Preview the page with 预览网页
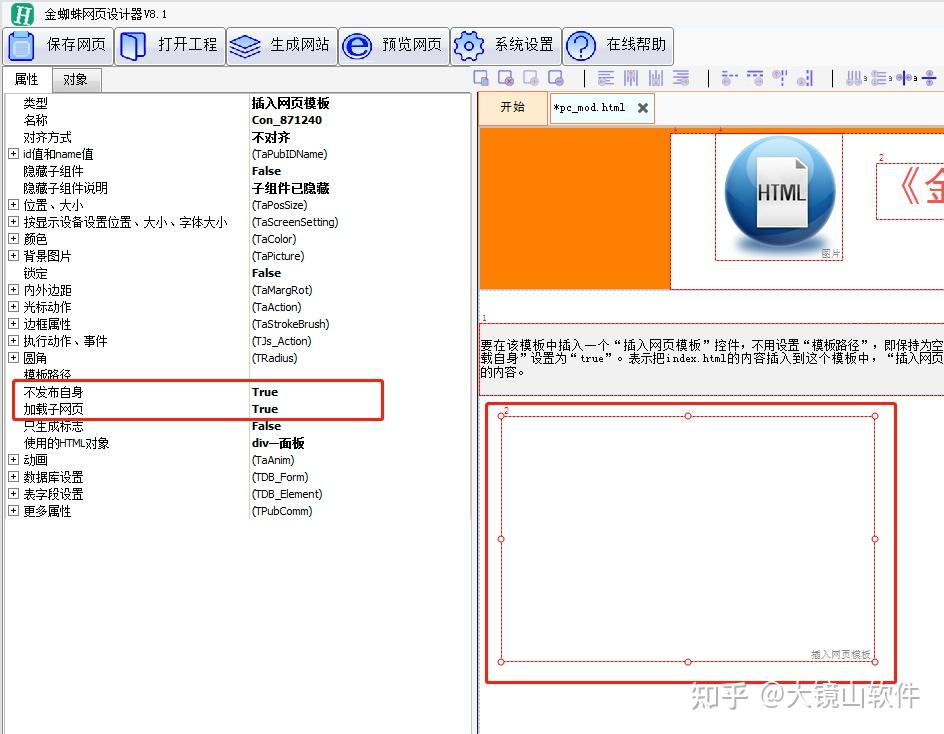 click(x=394, y=46)
